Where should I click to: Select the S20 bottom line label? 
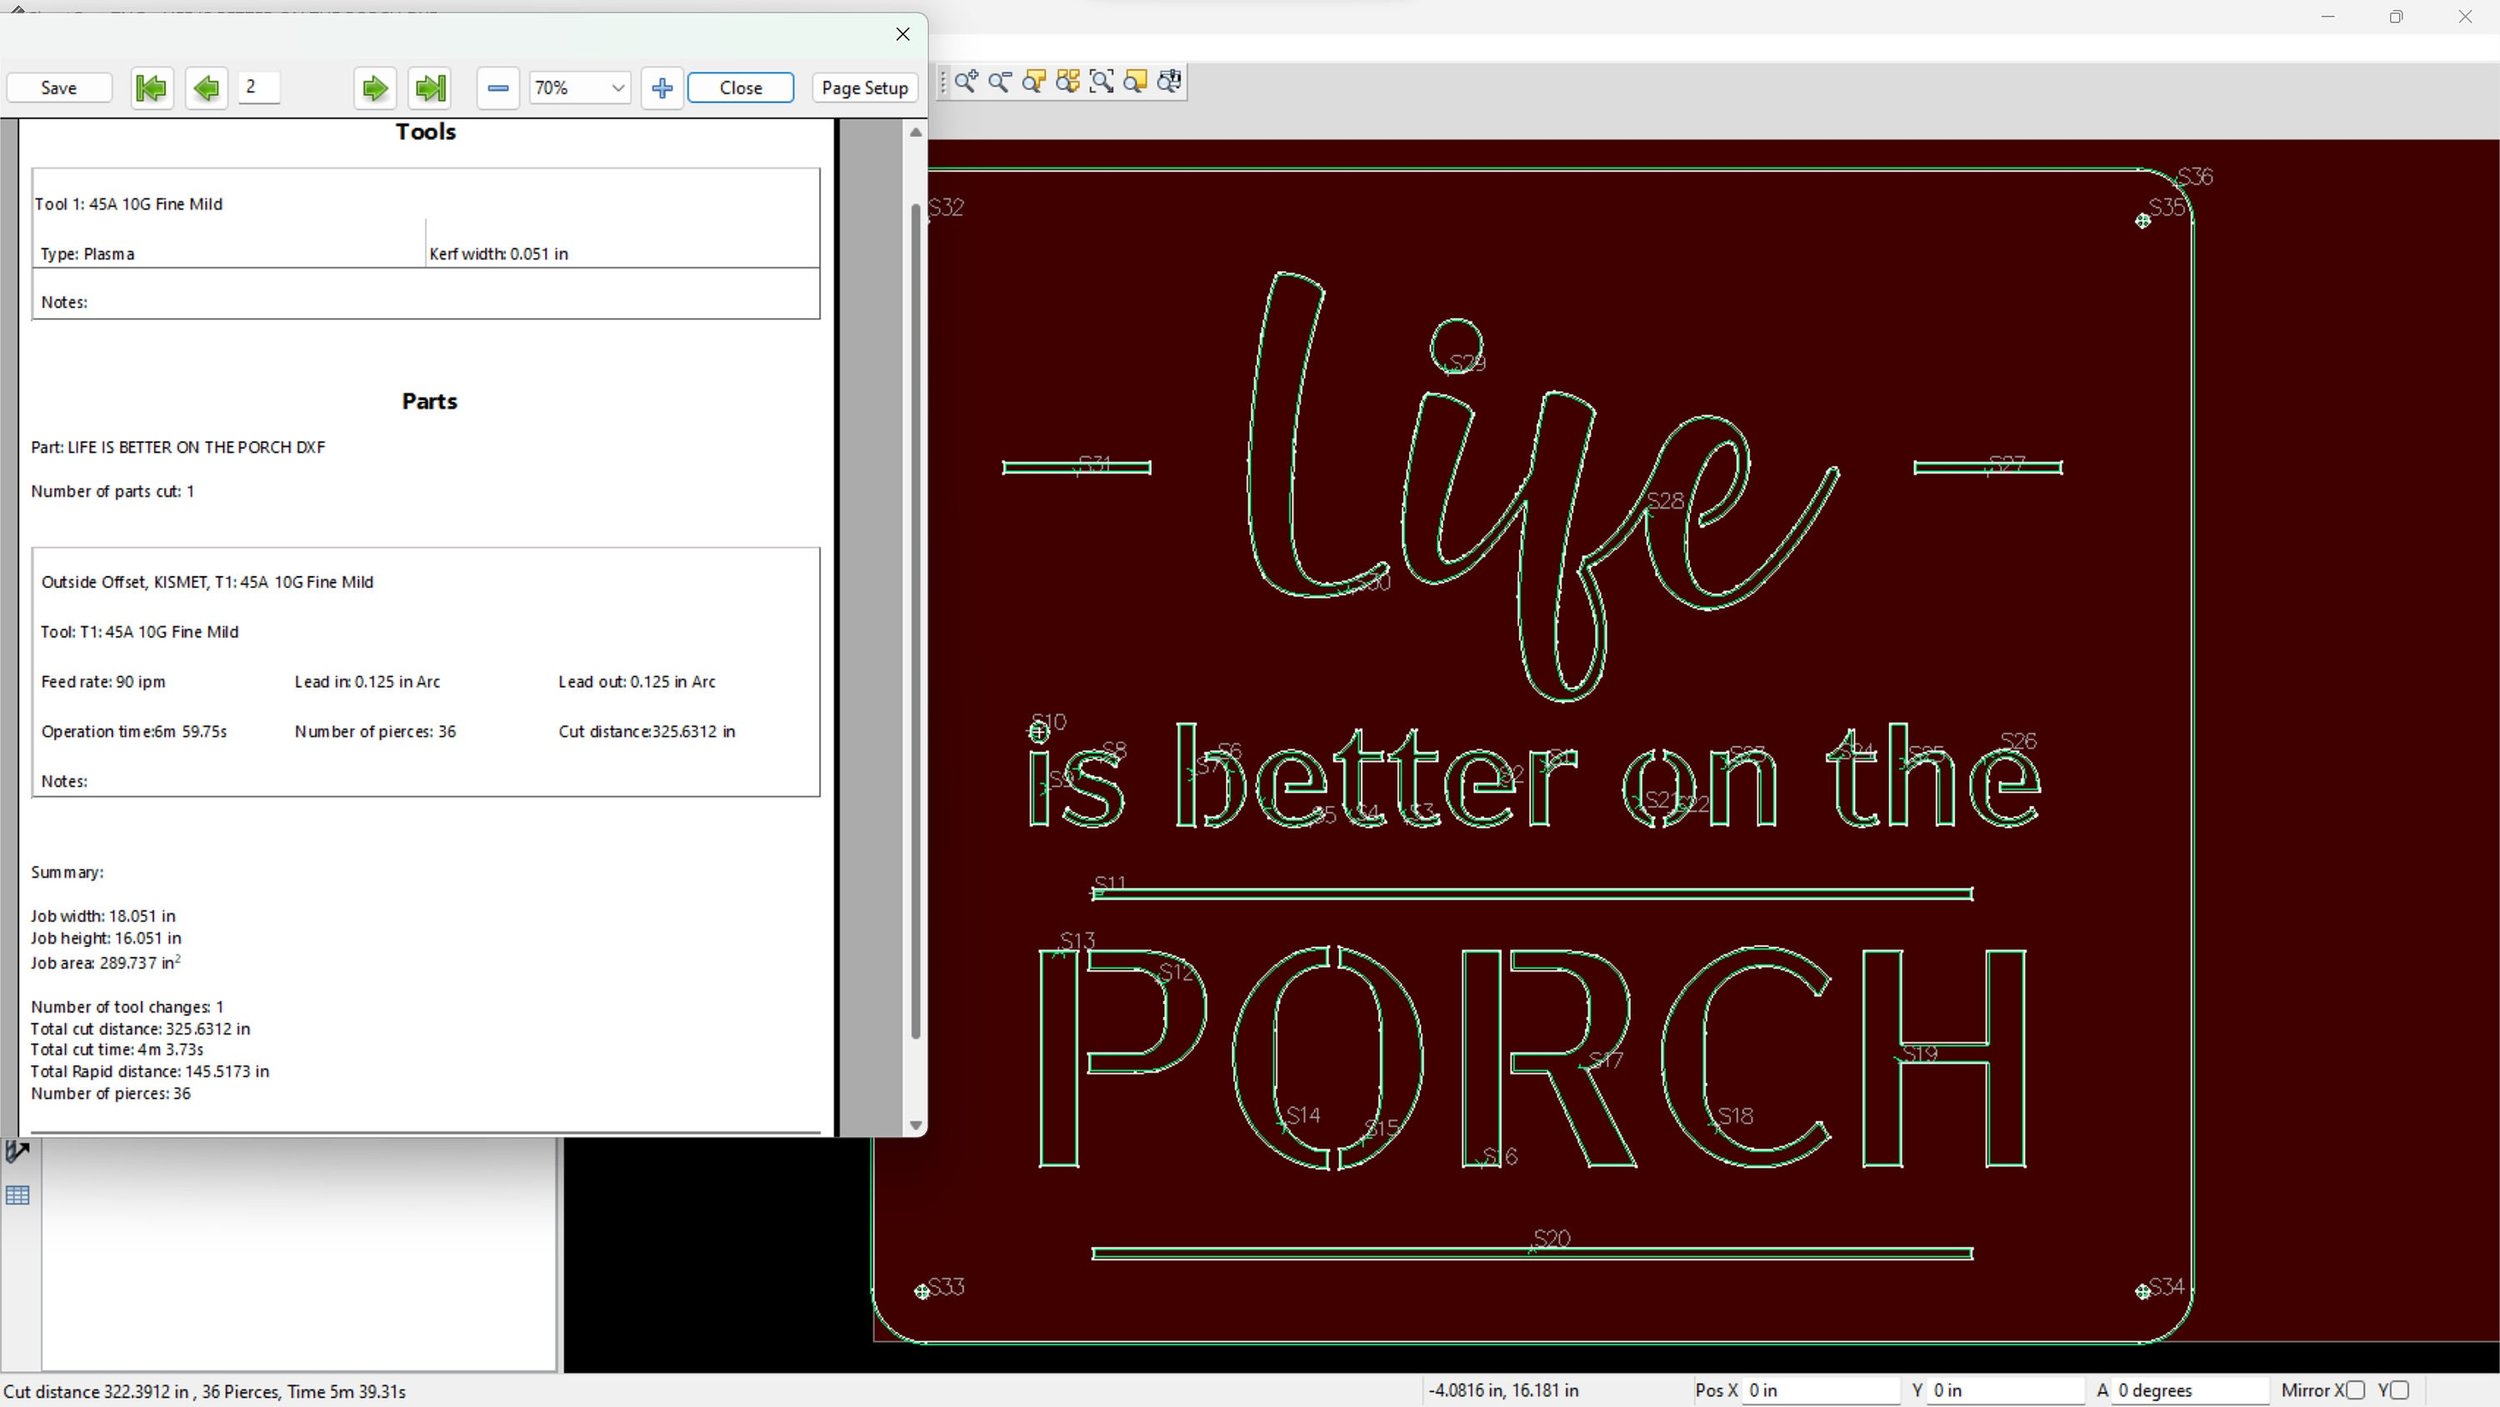pyautogui.click(x=1552, y=1239)
